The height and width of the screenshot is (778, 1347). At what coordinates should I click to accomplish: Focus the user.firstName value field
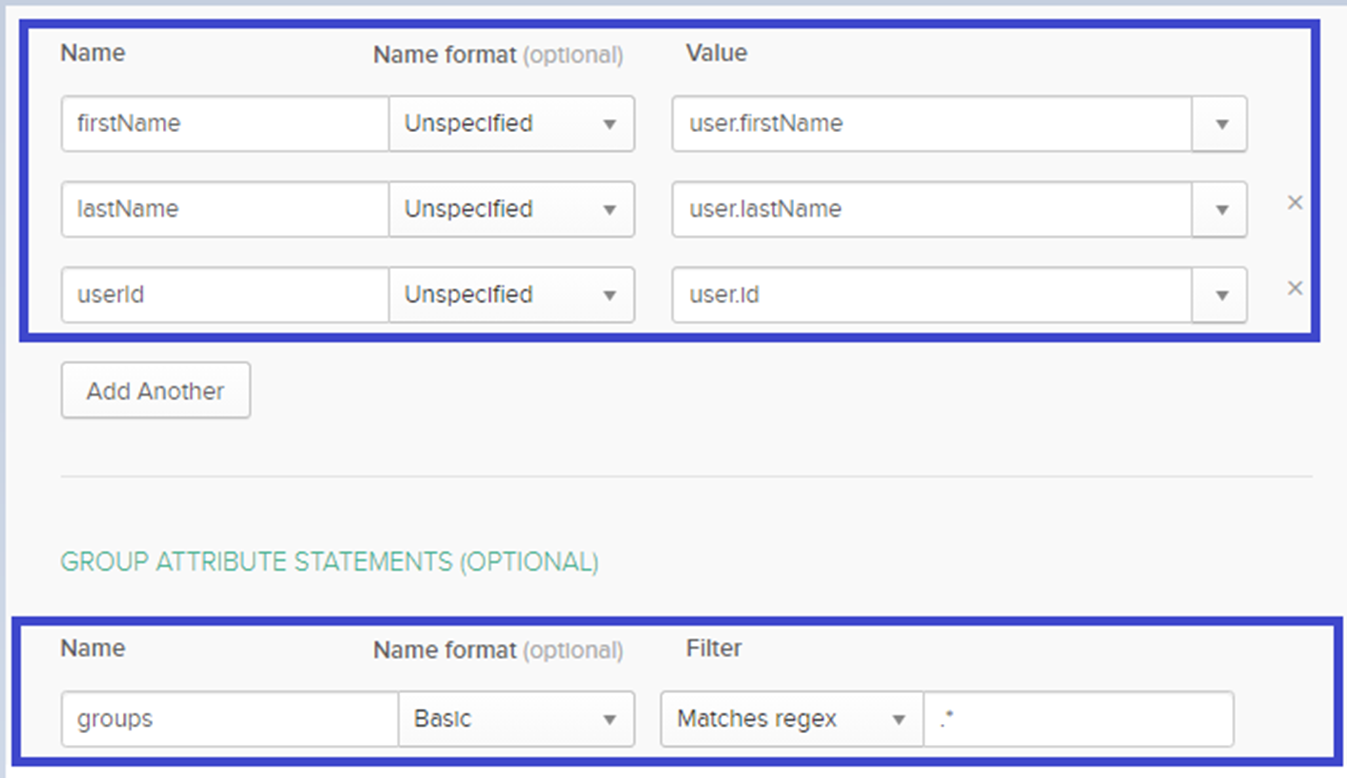click(x=932, y=124)
